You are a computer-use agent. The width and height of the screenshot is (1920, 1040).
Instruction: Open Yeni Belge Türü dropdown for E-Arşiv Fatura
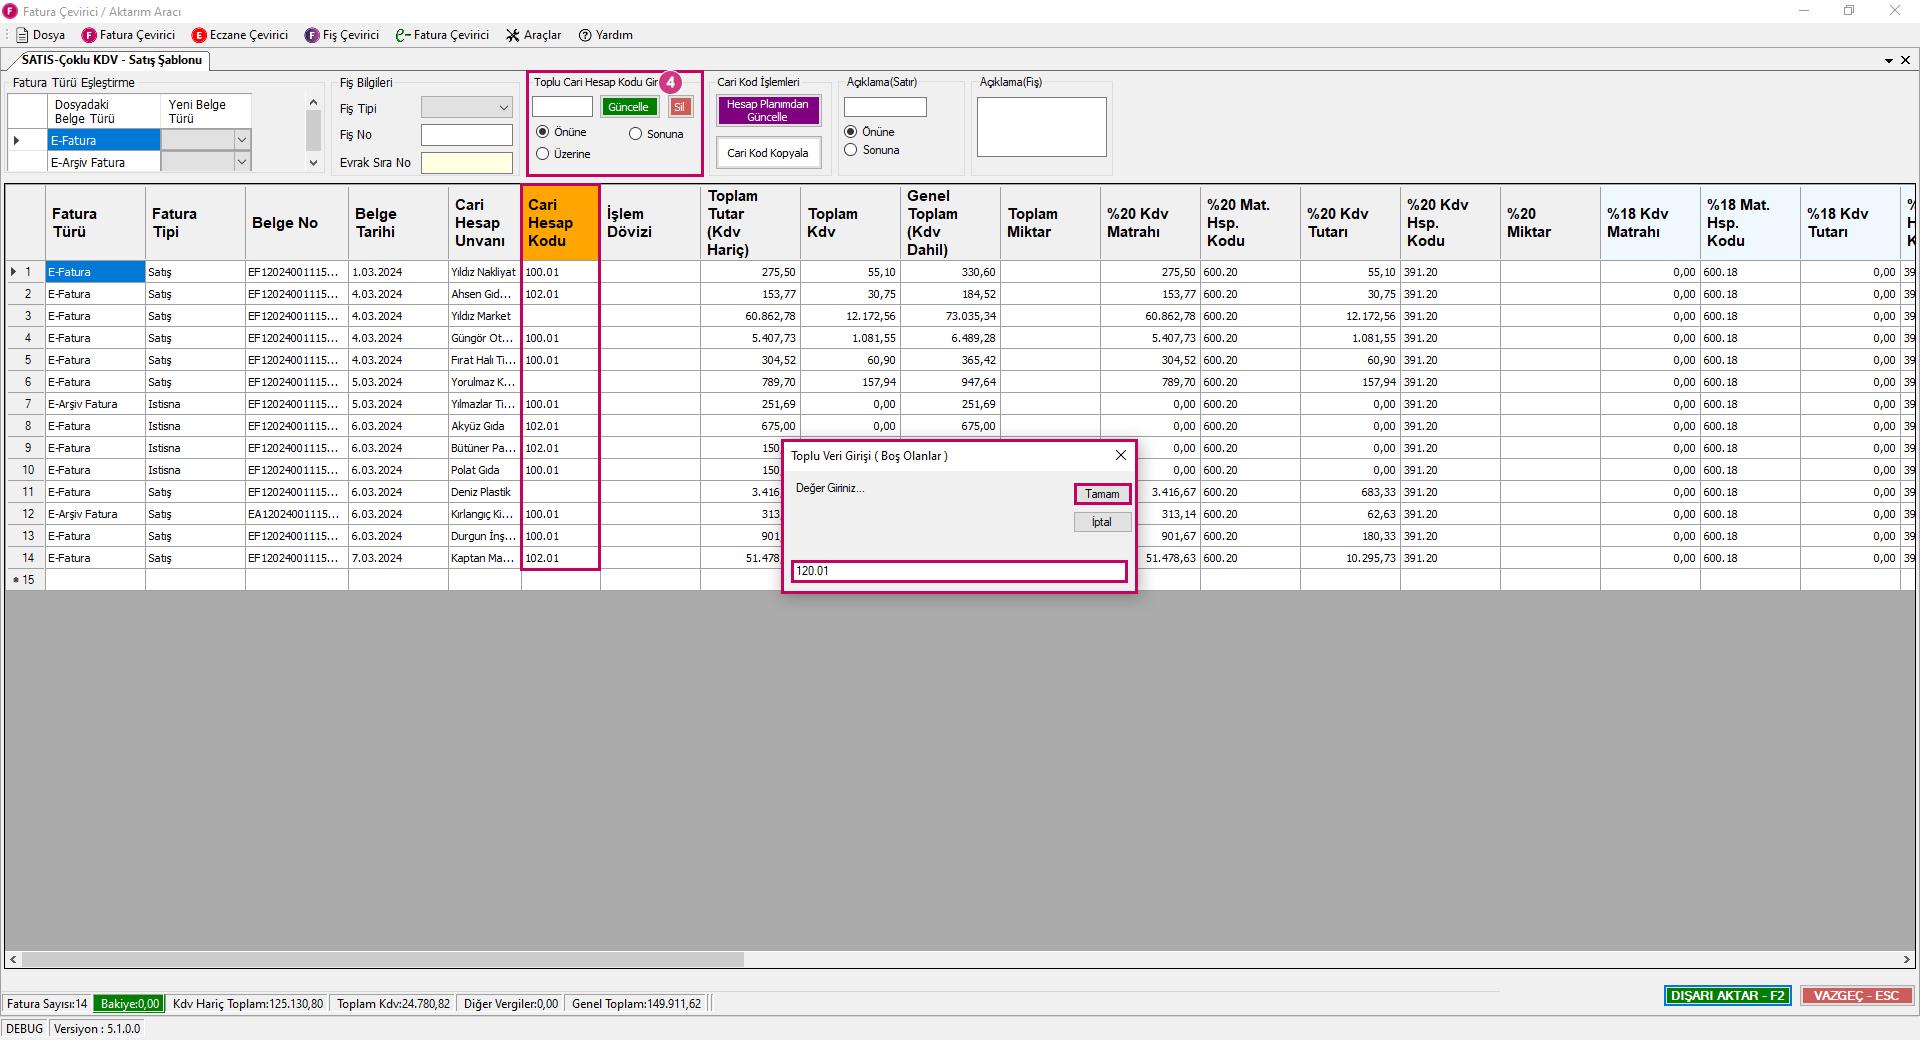coord(241,162)
